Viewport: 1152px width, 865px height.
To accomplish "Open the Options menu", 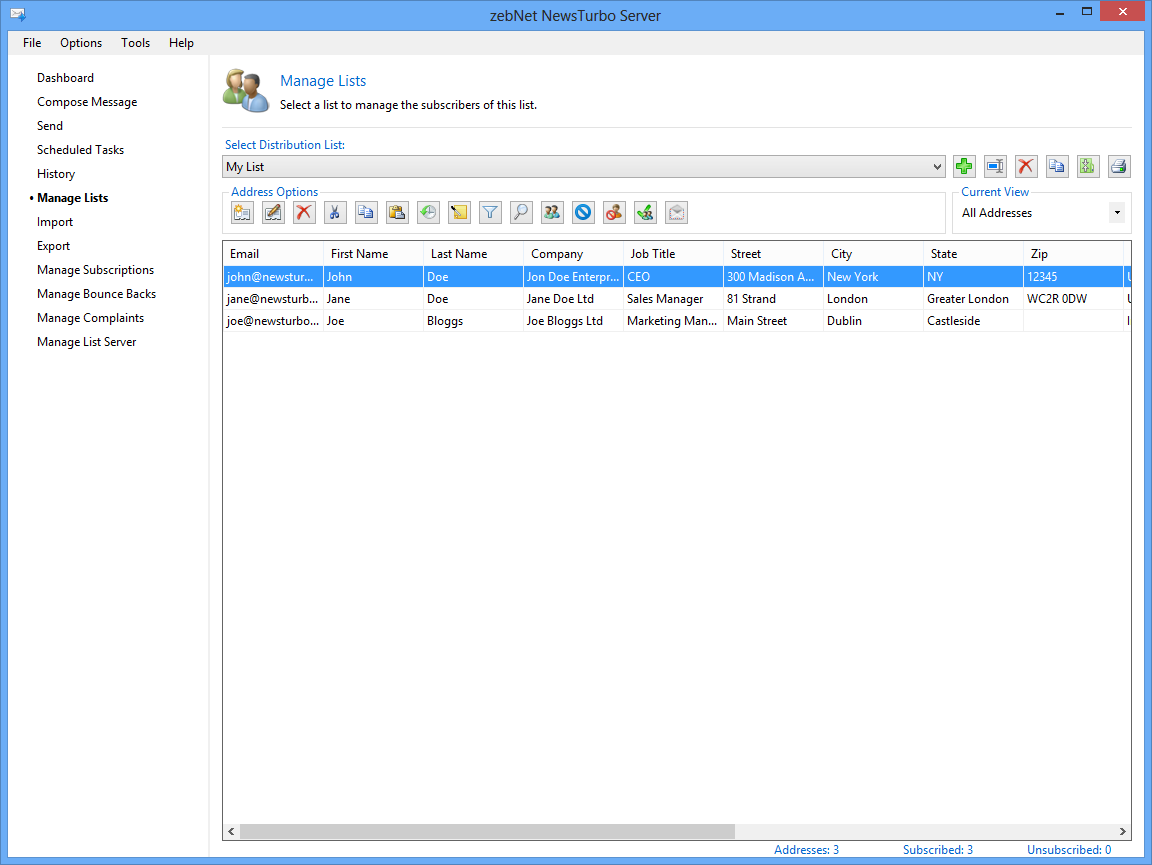I will [x=81, y=43].
